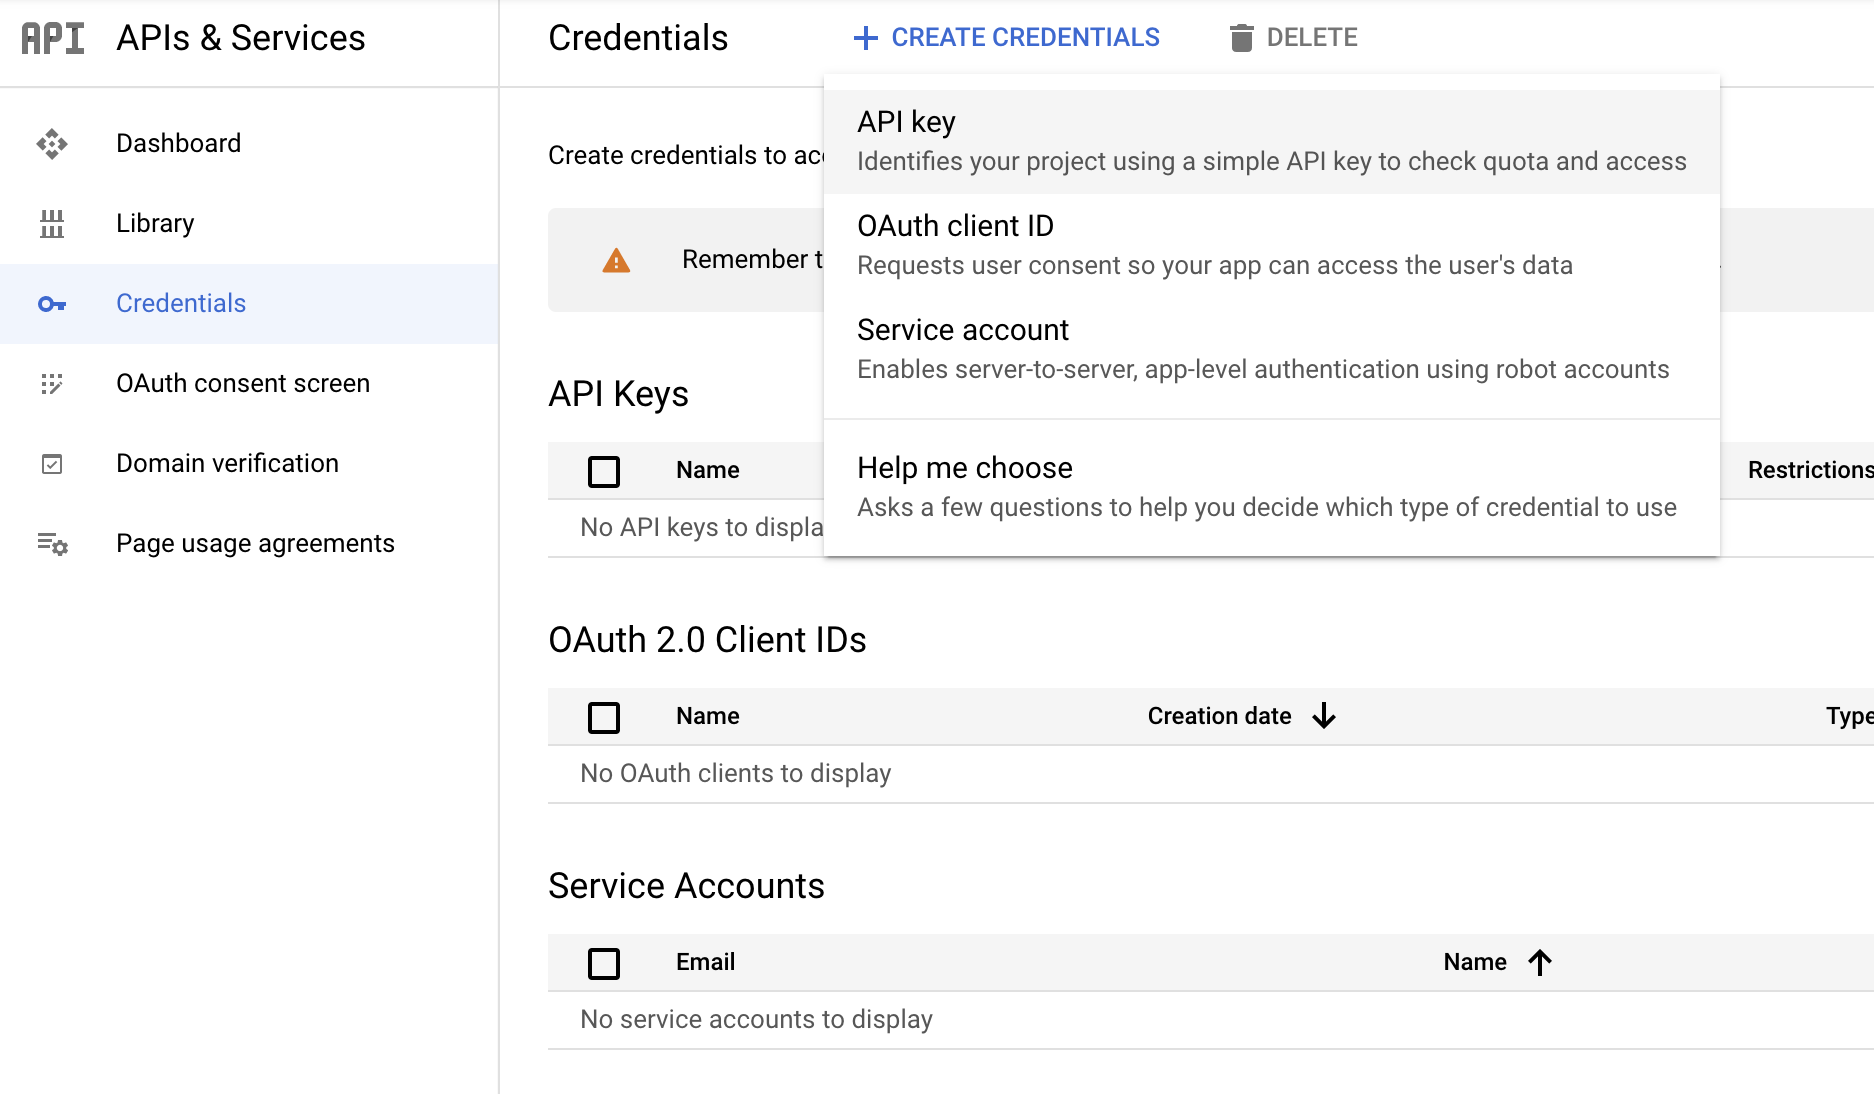The image size is (1874, 1094).
Task: Click the API logo icon
Action: coord(53,38)
